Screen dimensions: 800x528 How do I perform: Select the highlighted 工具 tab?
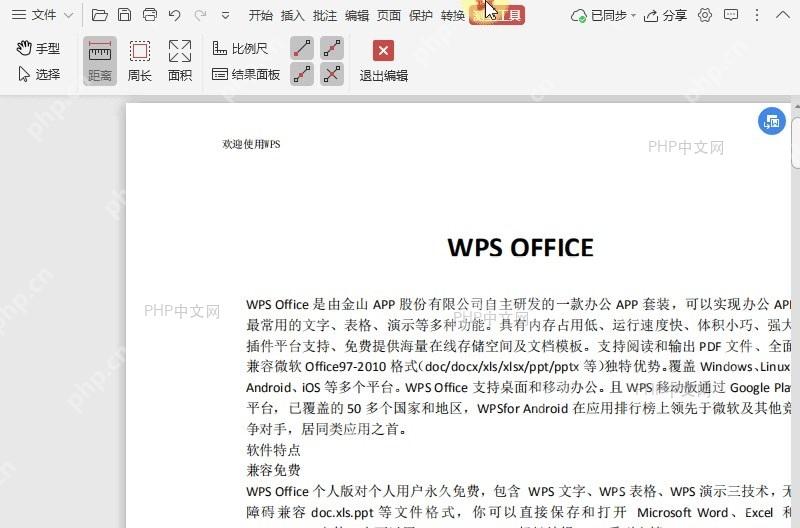point(497,15)
